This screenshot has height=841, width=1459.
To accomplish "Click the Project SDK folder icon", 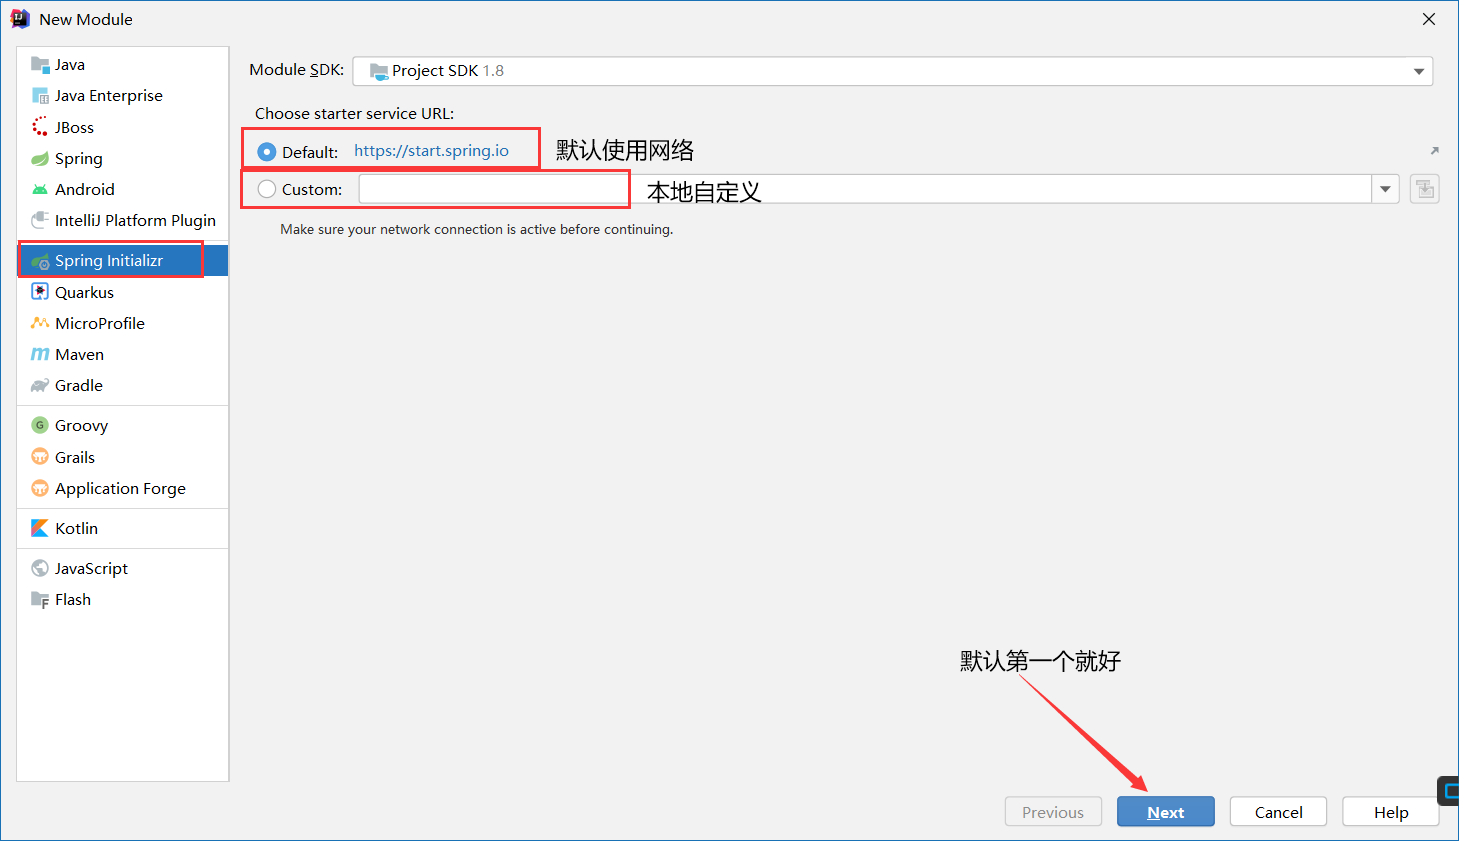I will coord(379,71).
